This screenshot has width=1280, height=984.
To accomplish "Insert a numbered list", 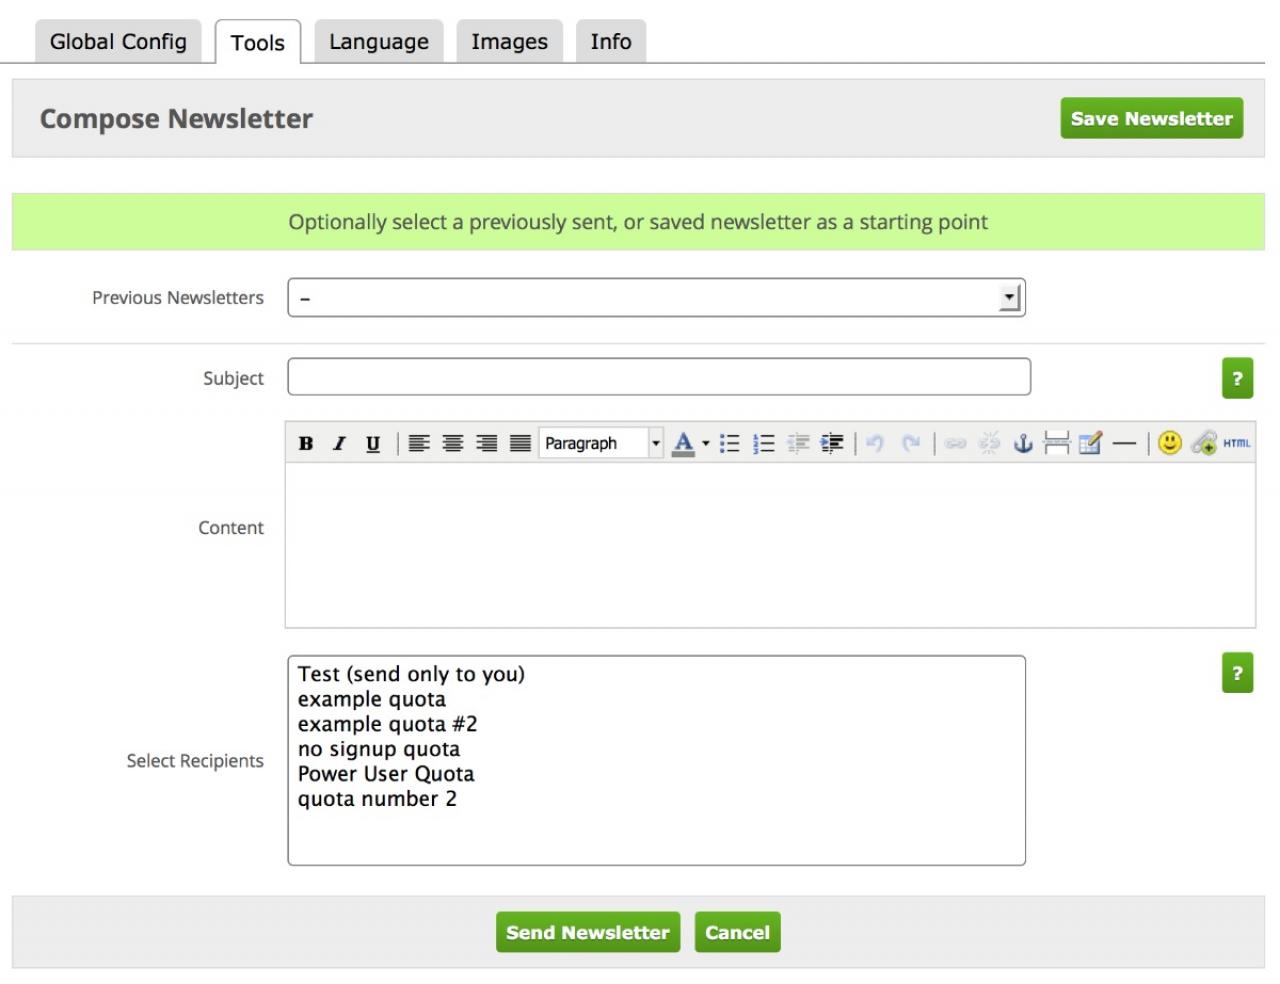I will pyautogui.click(x=764, y=443).
